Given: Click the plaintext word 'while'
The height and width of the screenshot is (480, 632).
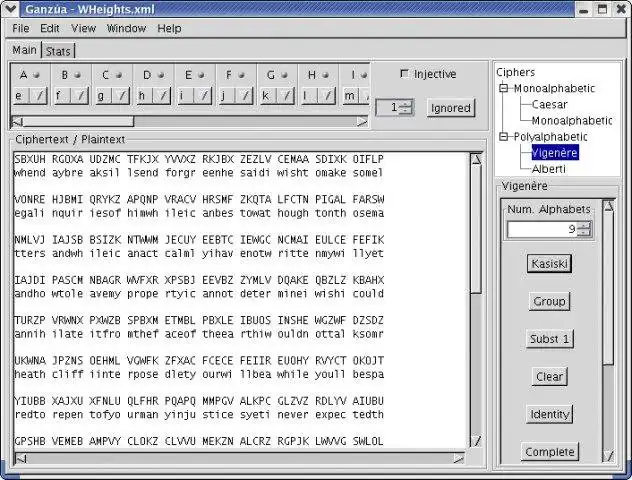Looking at the screenshot, I should [x=293, y=374].
